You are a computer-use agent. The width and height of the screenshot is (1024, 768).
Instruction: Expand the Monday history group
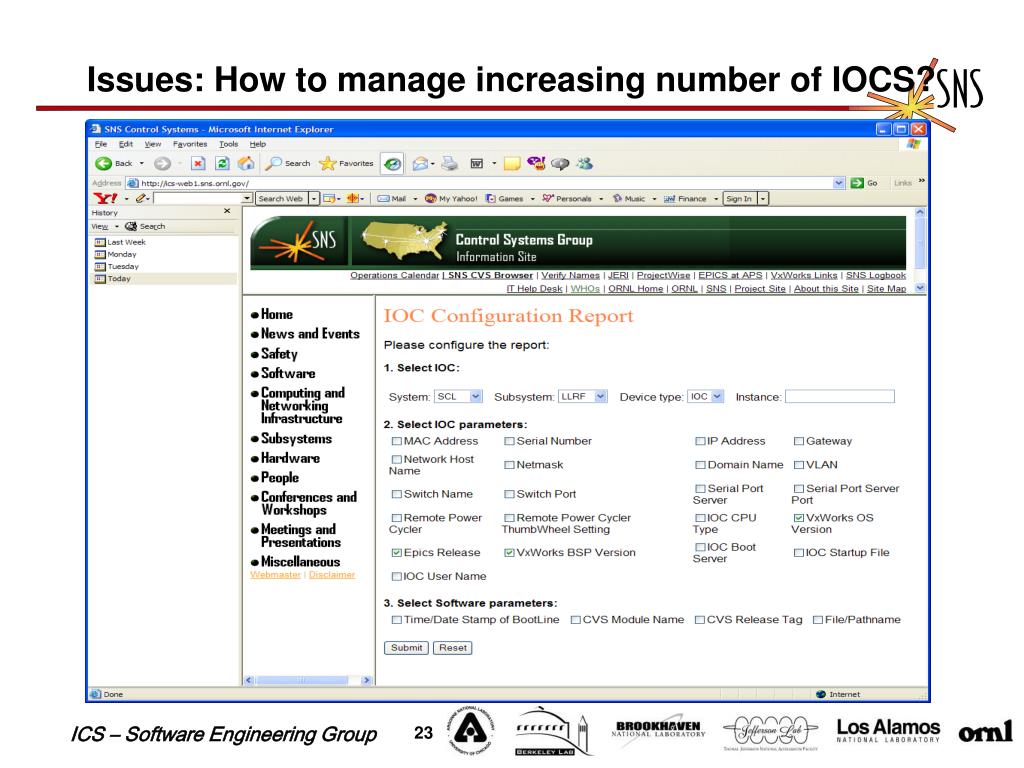[116, 255]
